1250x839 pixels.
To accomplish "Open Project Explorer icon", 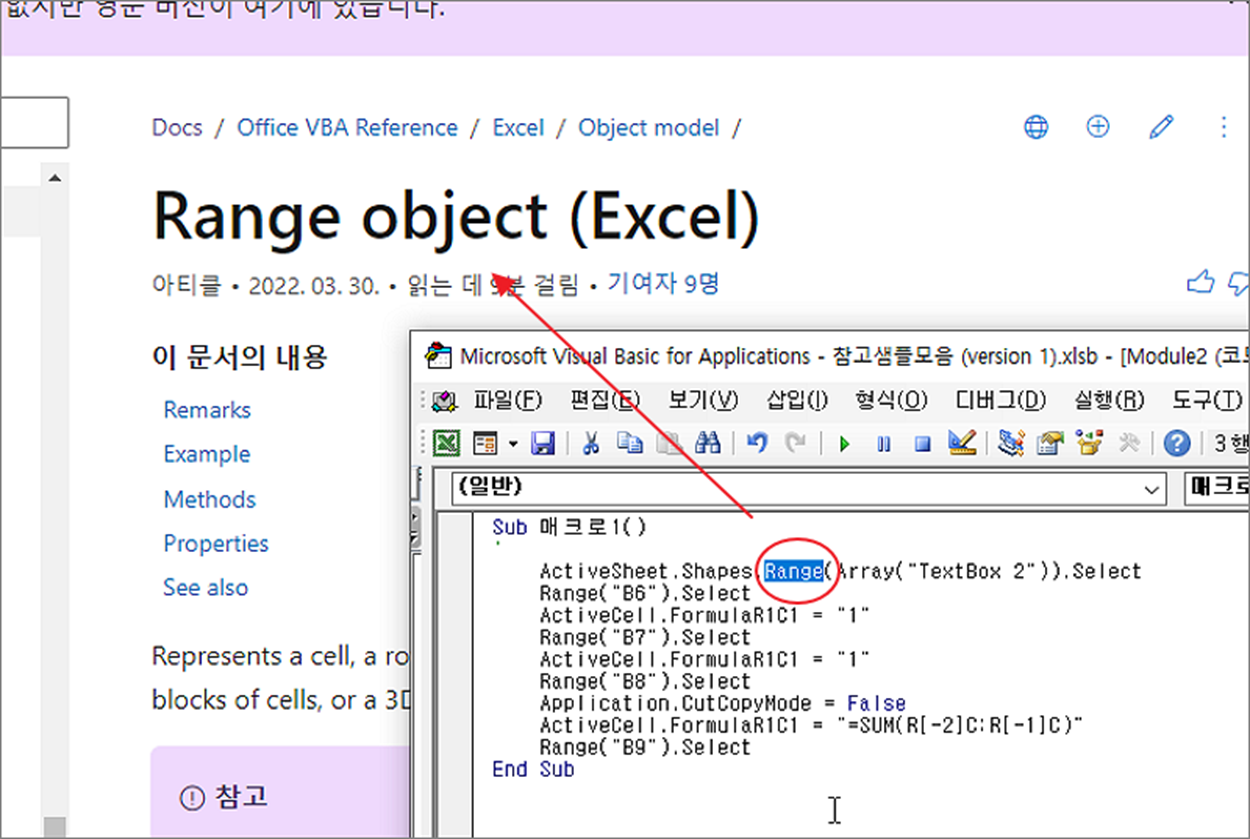I will [x=1011, y=443].
